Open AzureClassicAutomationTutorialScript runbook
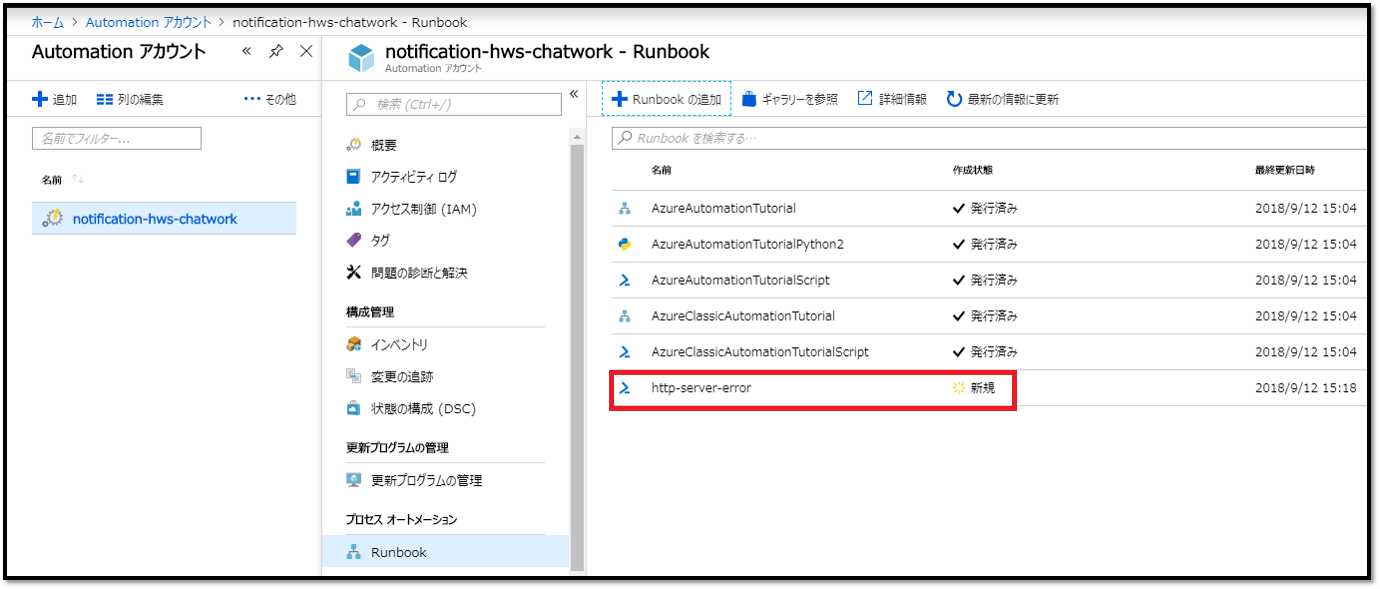The image size is (1380, 589). click(759, 352)
